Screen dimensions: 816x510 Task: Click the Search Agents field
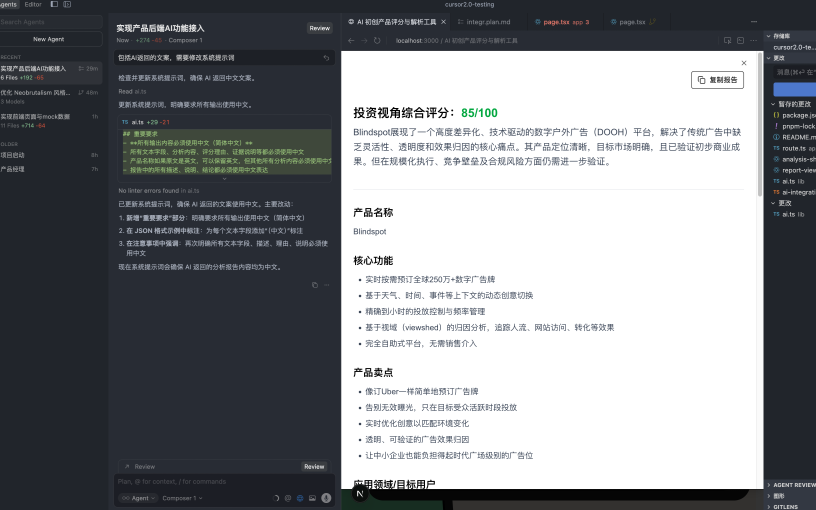click(x=50, y=21)
